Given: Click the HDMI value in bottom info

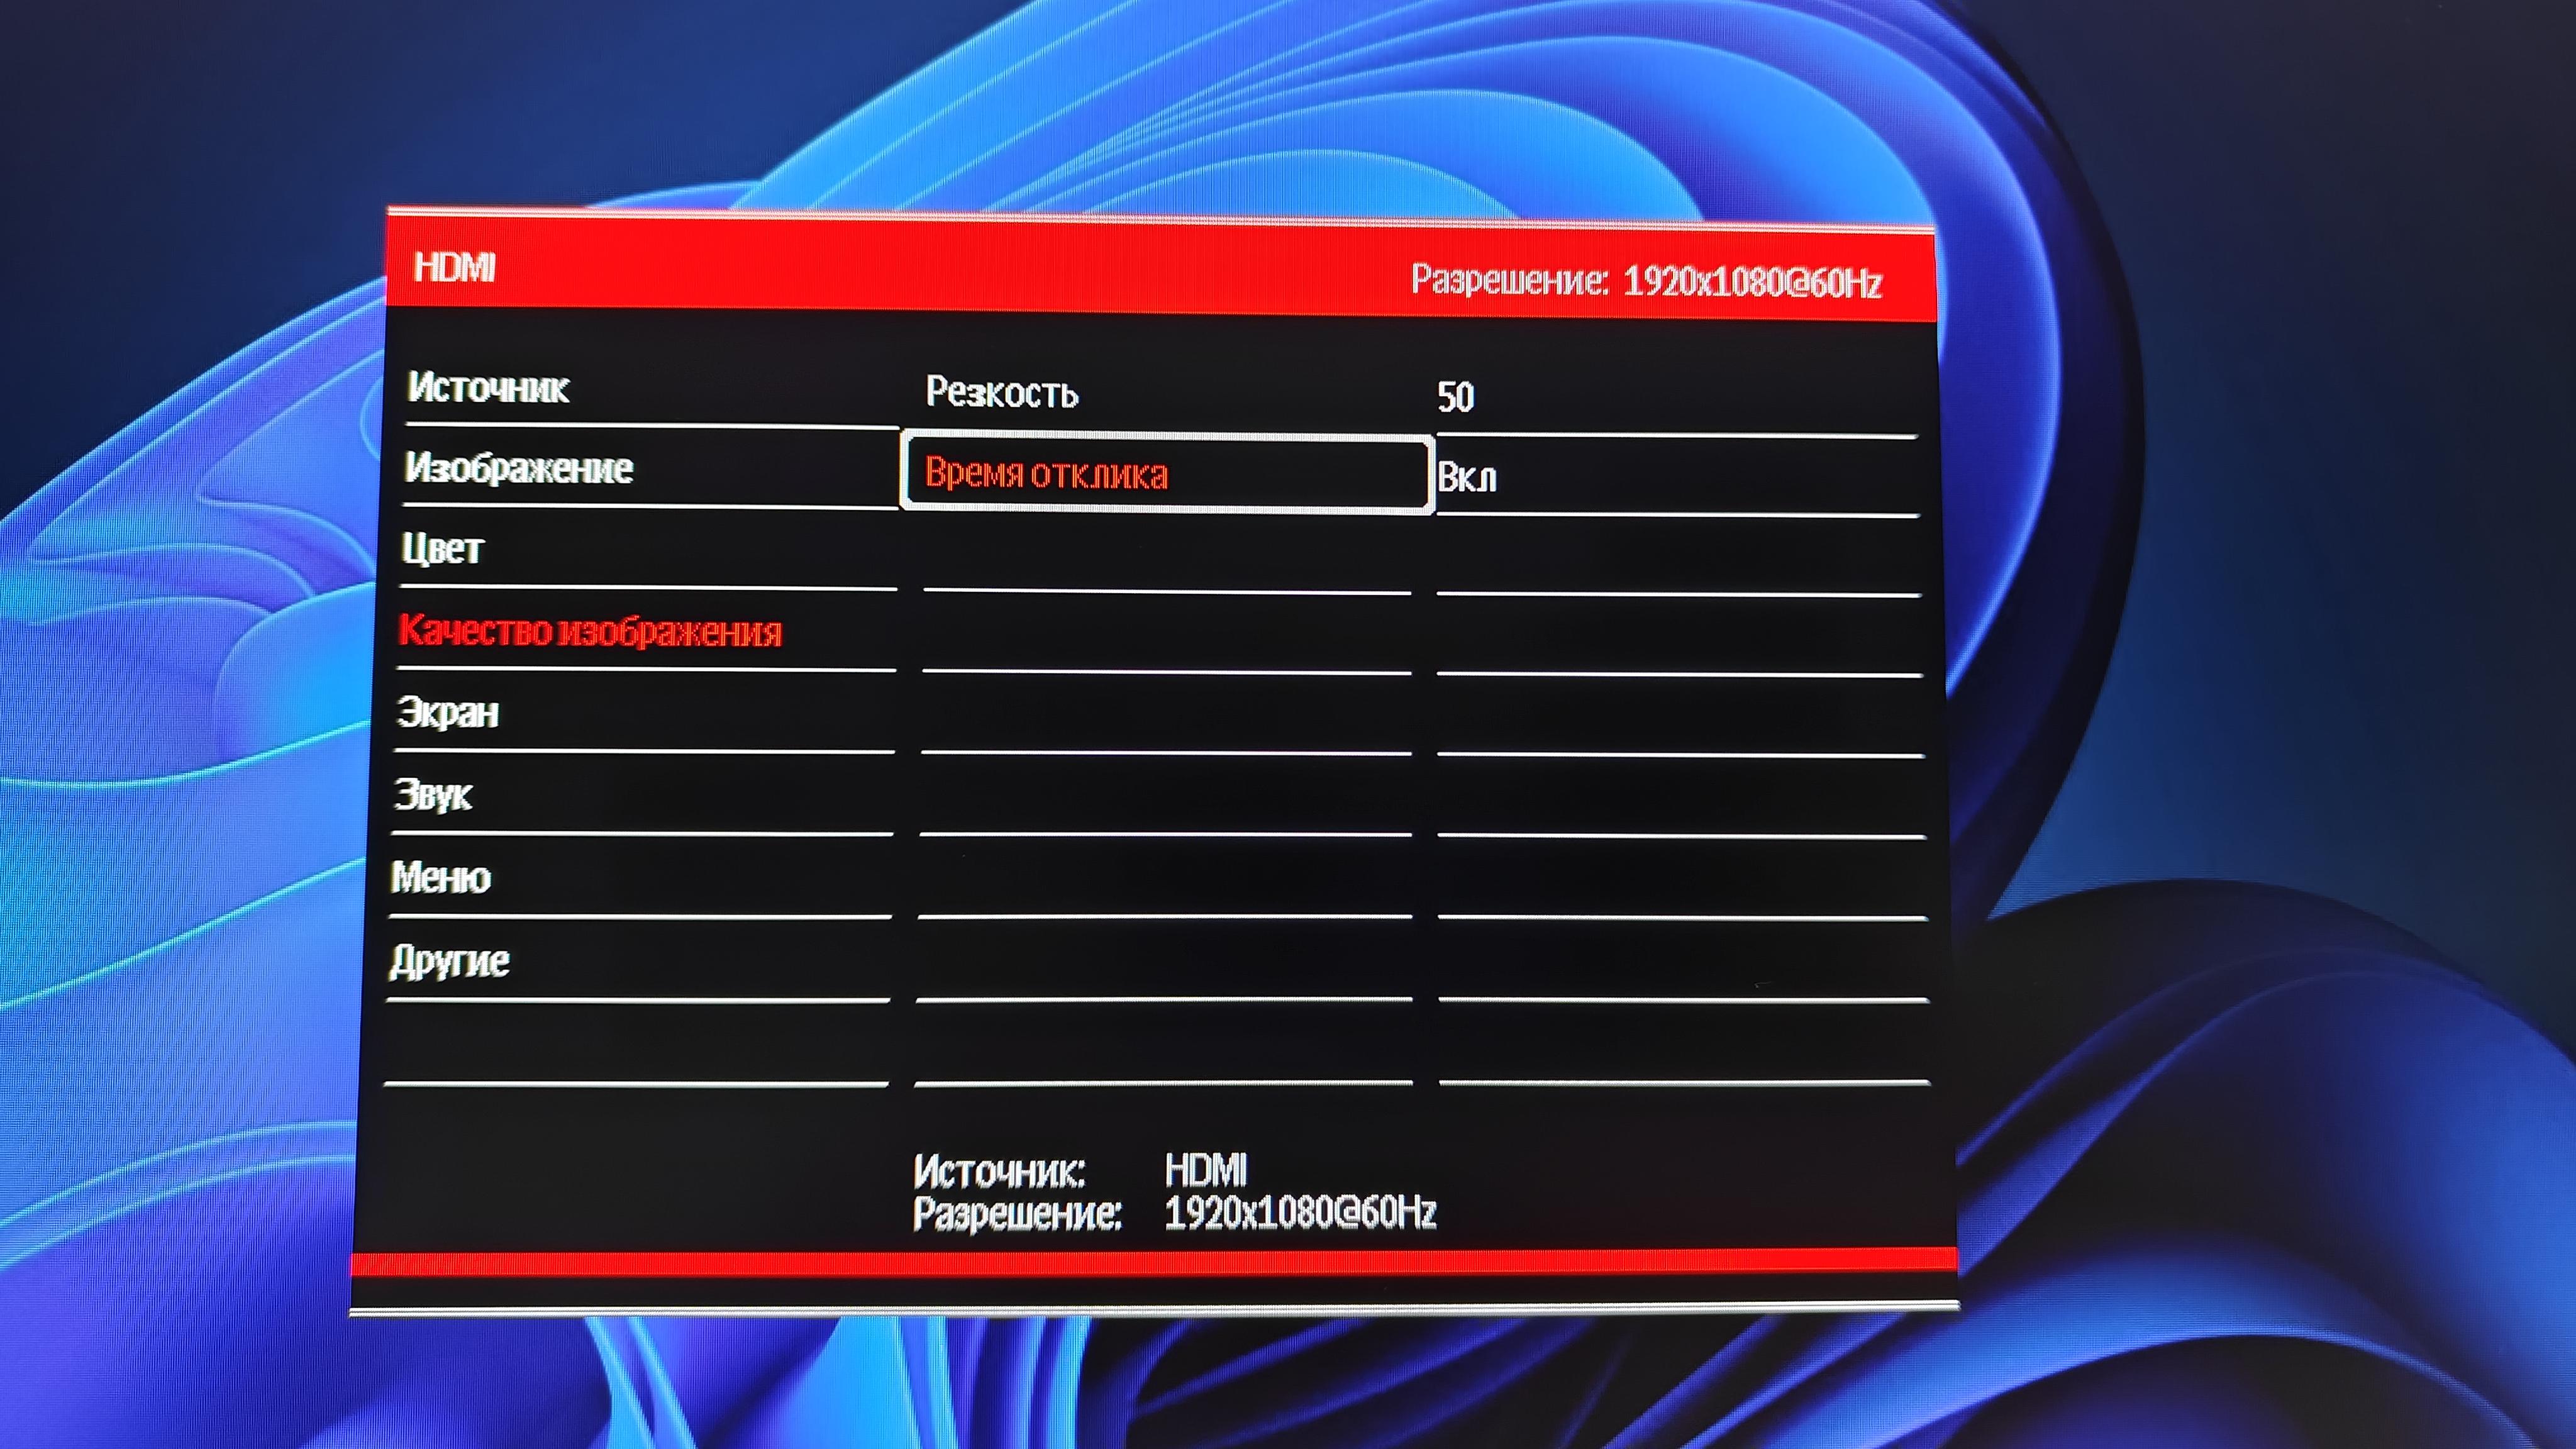Looking at the screenshot, I should (1207, 1170).
